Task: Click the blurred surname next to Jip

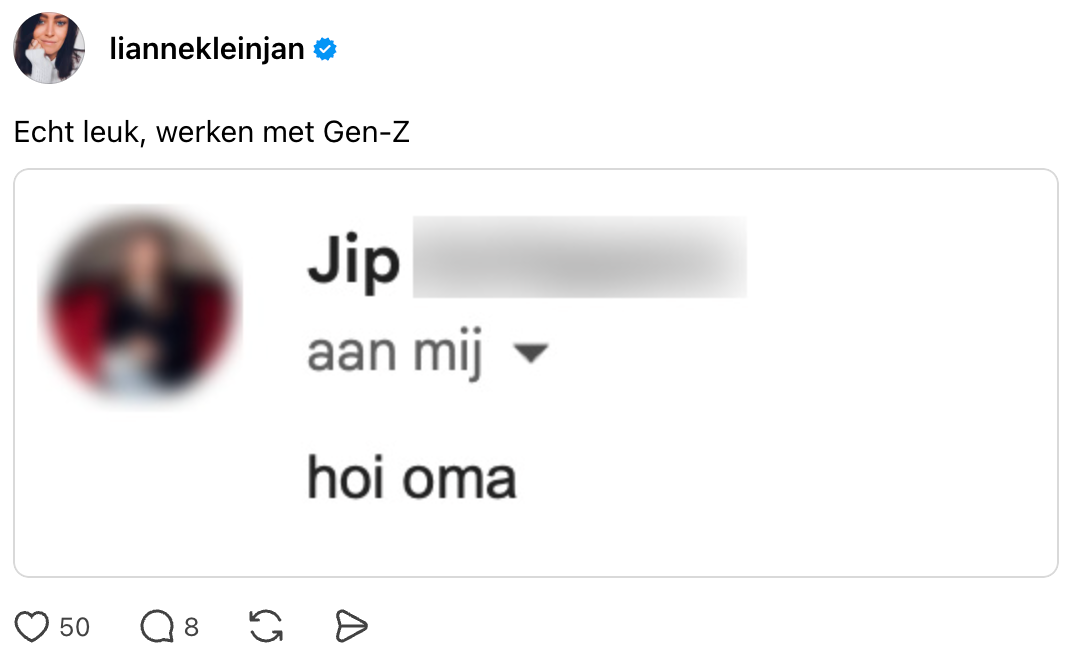Action: coord(579,257)
